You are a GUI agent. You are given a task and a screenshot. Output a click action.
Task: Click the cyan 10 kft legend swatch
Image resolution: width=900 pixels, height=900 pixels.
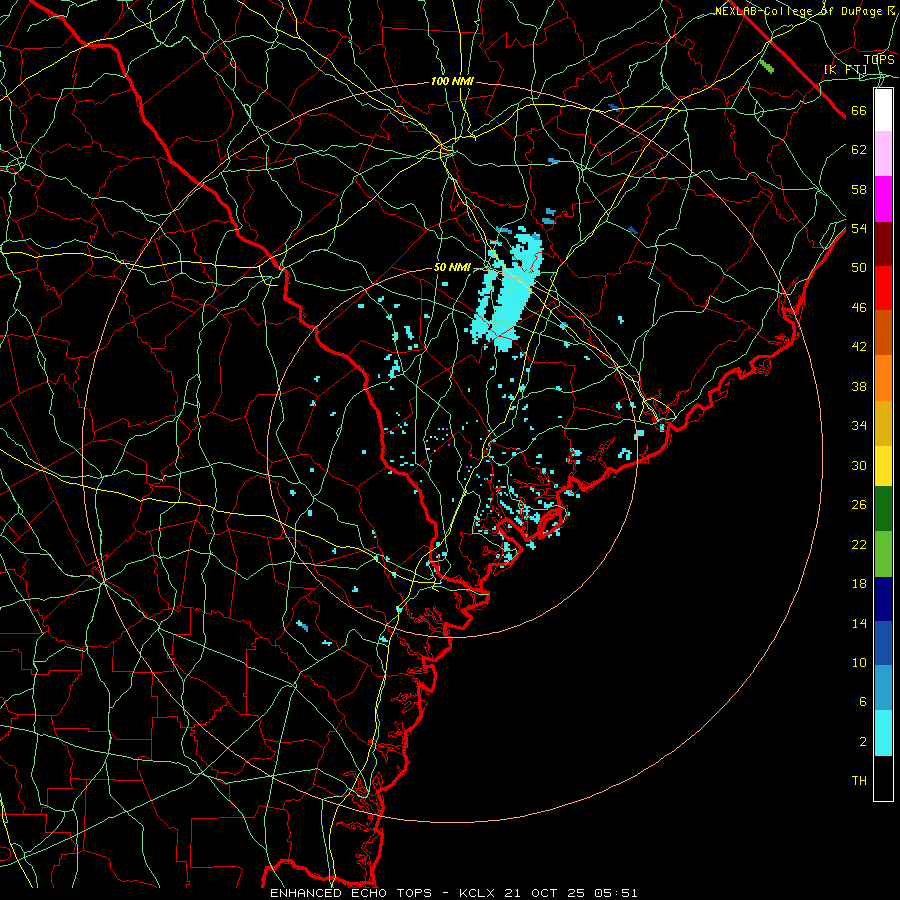tap(883, 733)
